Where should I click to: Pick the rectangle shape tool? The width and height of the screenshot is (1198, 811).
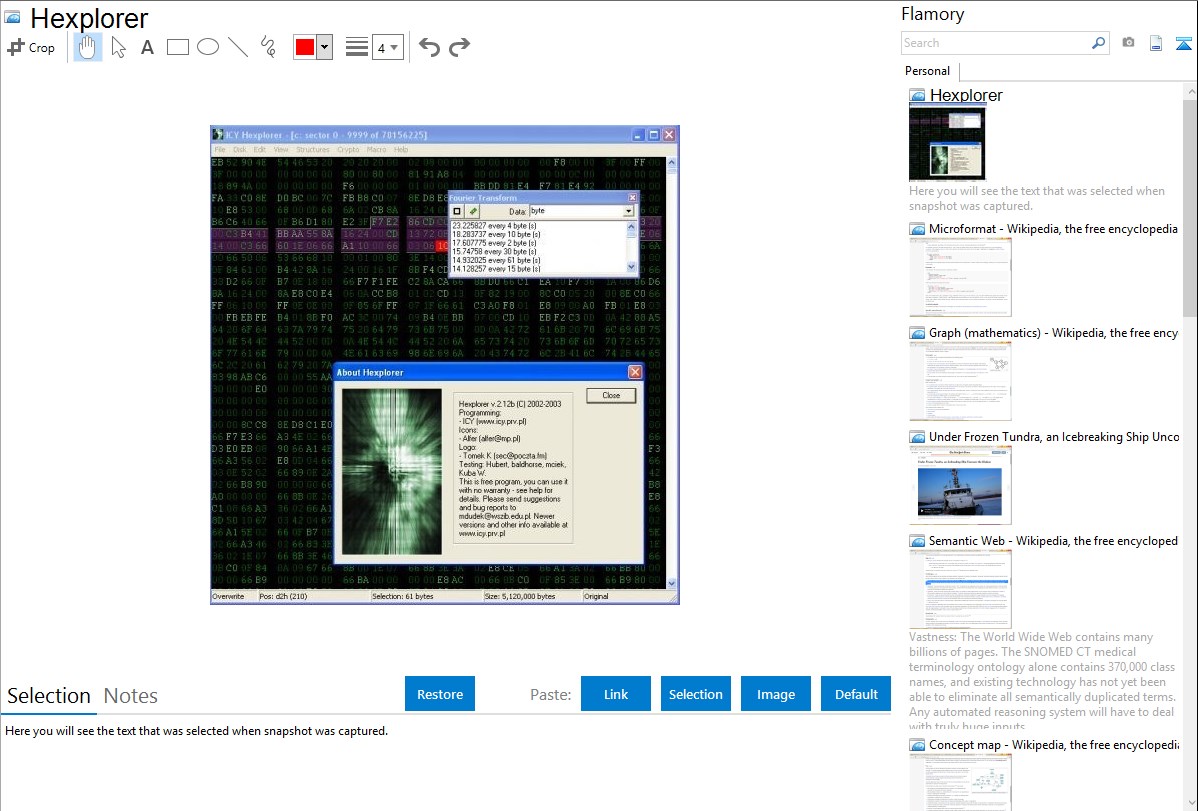[x=178, y=47]
